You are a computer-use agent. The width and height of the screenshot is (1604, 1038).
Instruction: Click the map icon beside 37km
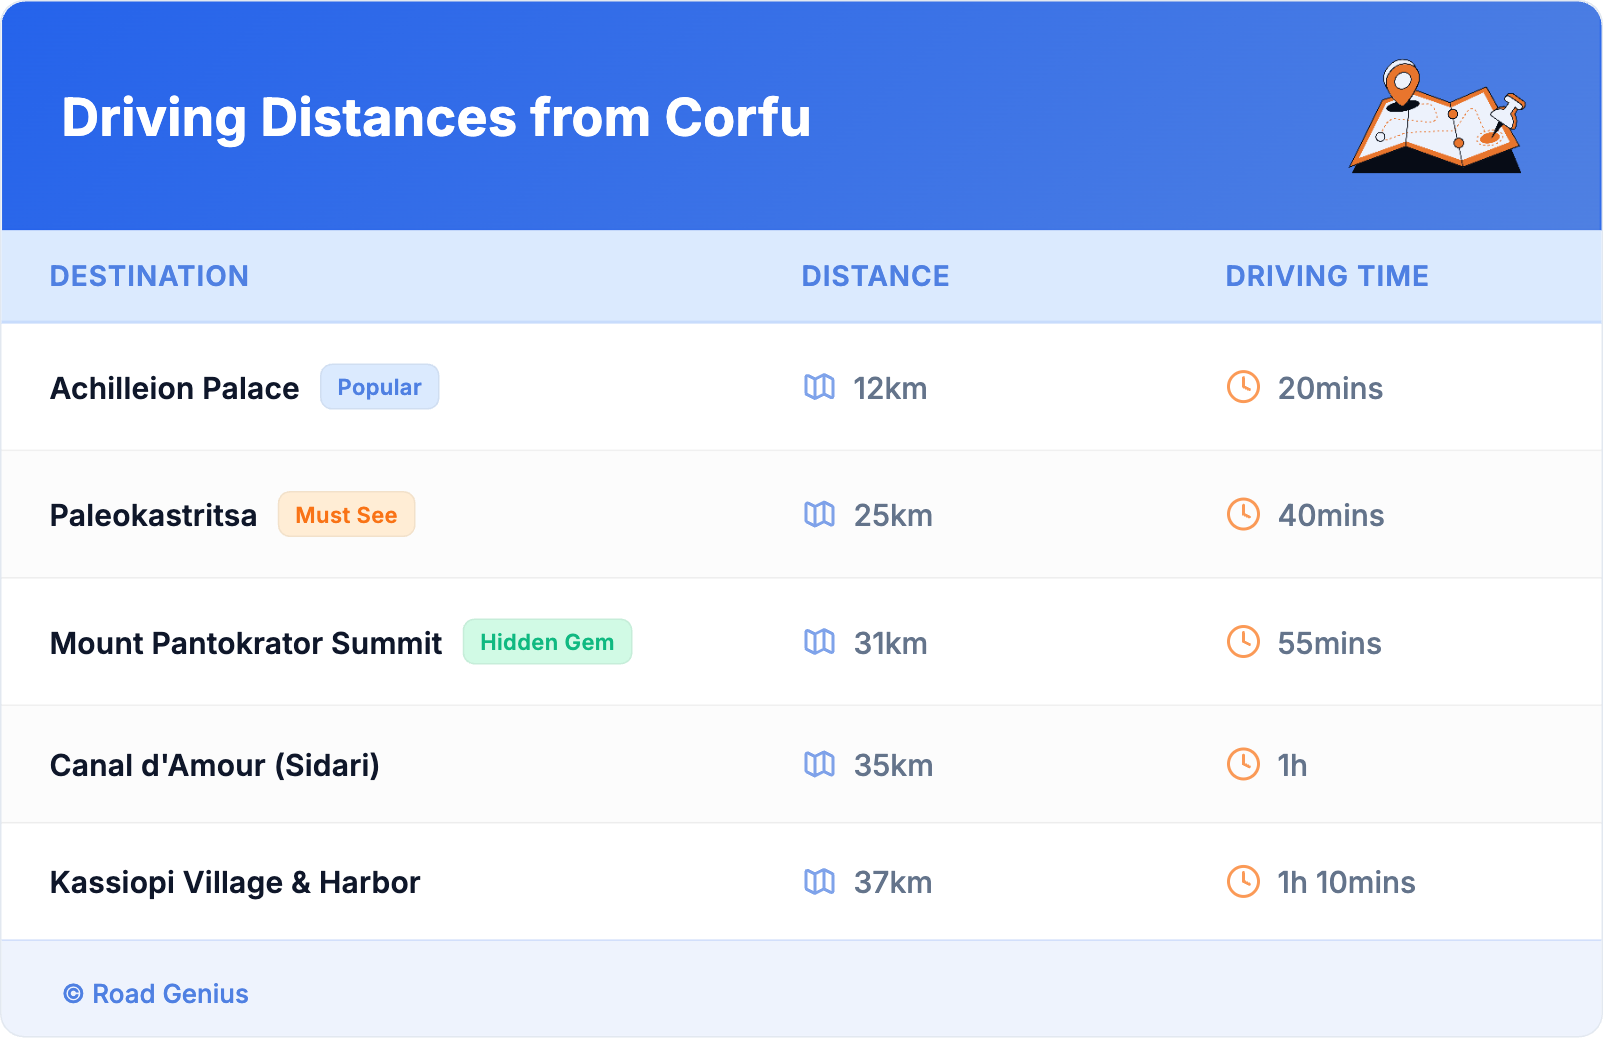(x=819, y=881)
